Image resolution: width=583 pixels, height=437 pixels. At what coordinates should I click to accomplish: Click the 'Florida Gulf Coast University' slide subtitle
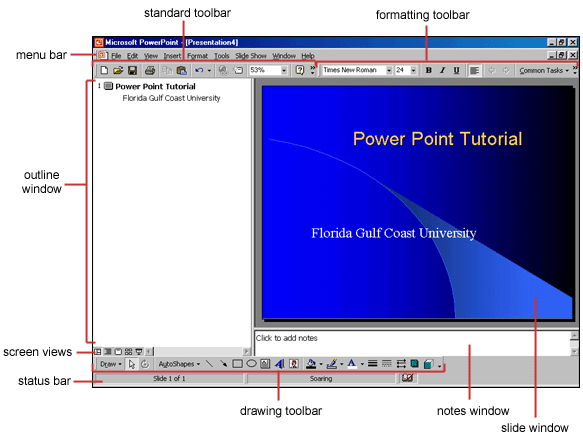(x=393, y=233)
